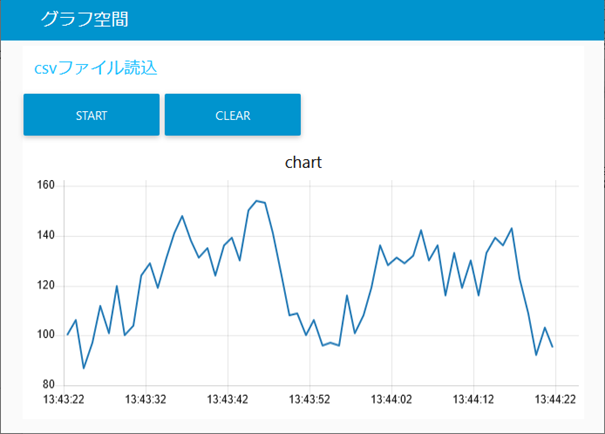Image resolution: width=605 pixels, height=434 pixels.
Task: Click the 13:43:42 x-axis tick label
Action: 228,399
